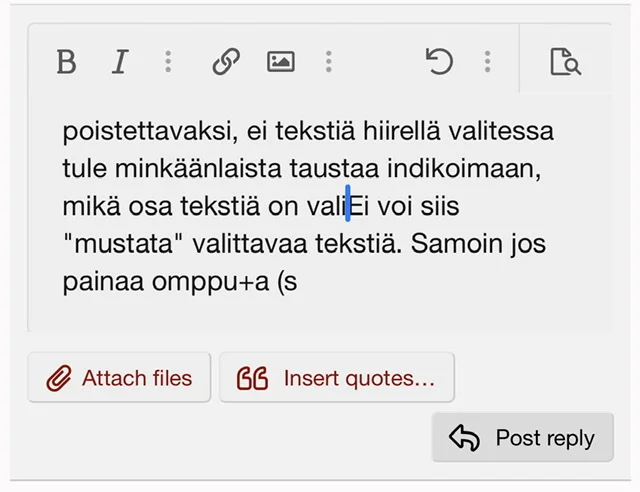Click the word "painaa" in last line
640x492 pixels.
[95, 282]
